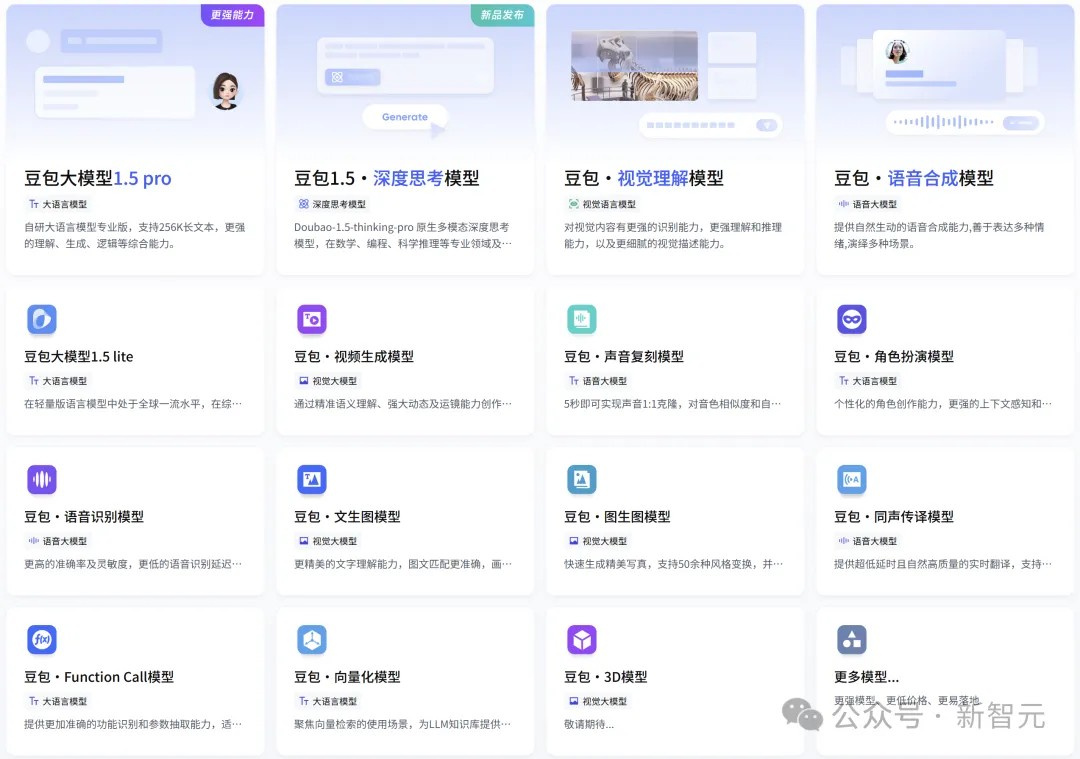Select 豆包·语音识别模型 title

(84, 517)
